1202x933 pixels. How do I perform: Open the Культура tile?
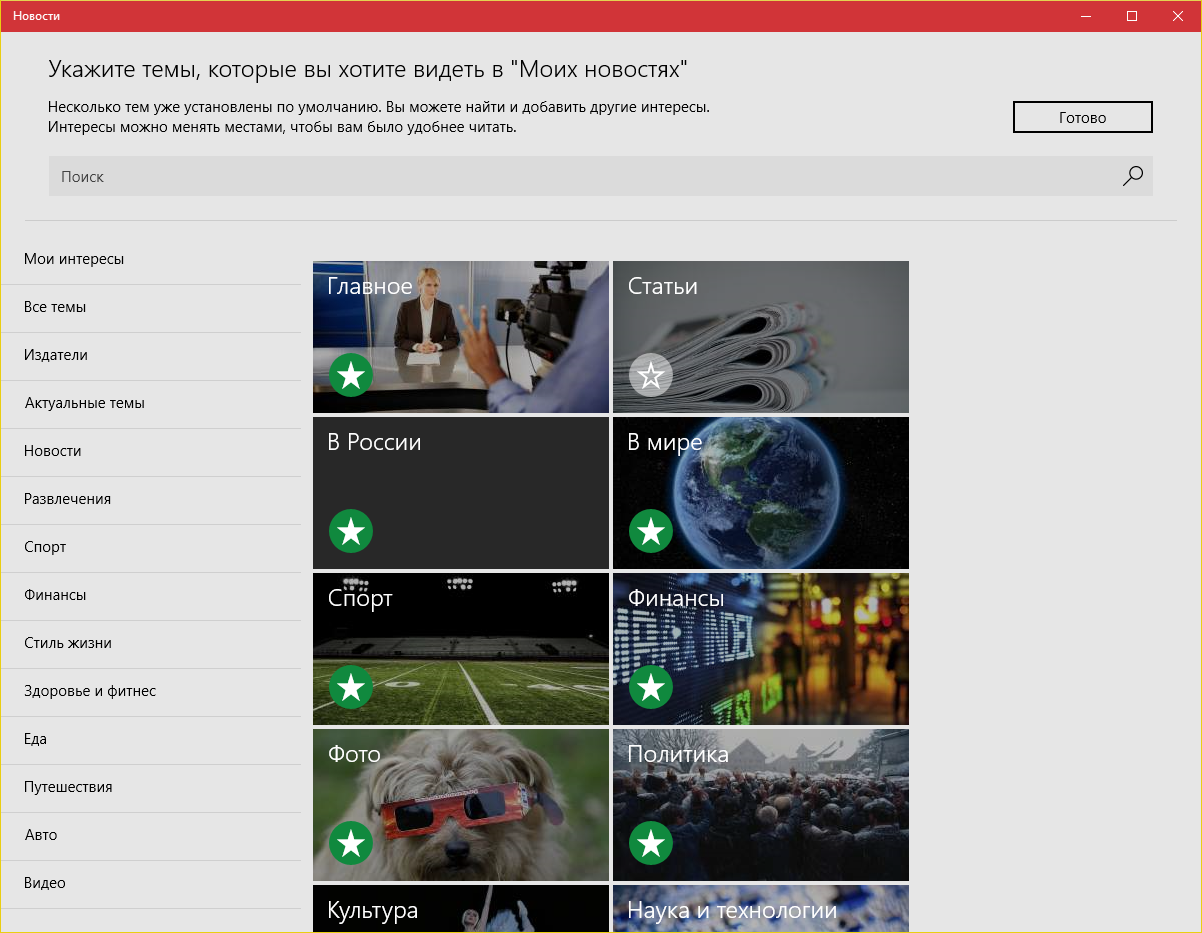[461, 908]
